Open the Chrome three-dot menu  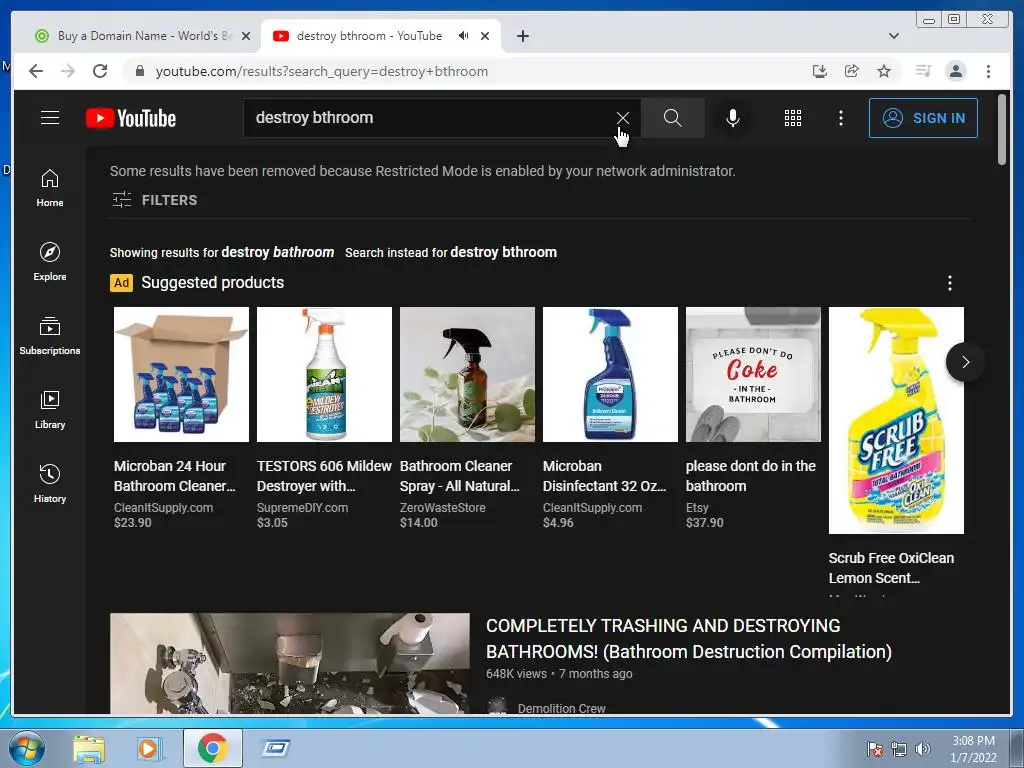pyautogui.click(x=988, y=71)
